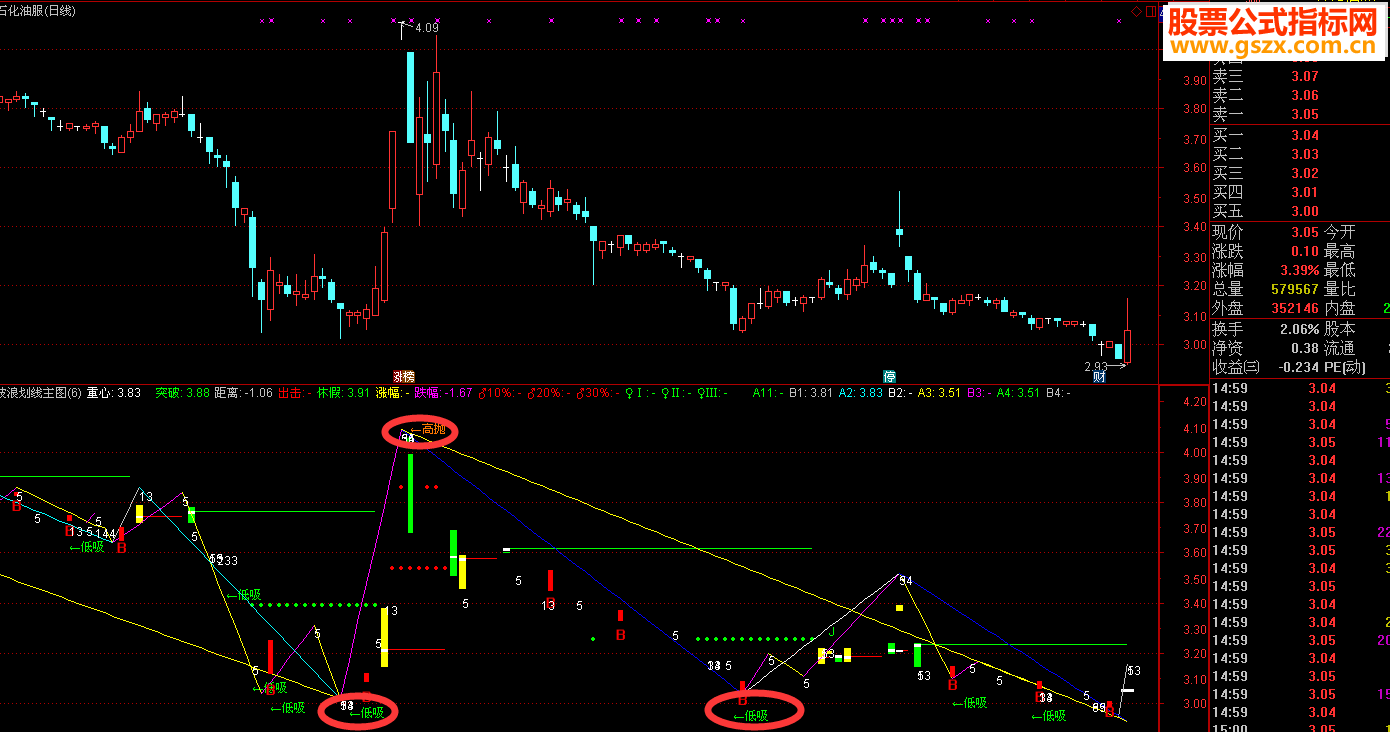
Task: Click the 涨榜 info marker under the chart
Action: tap(403, 377)
